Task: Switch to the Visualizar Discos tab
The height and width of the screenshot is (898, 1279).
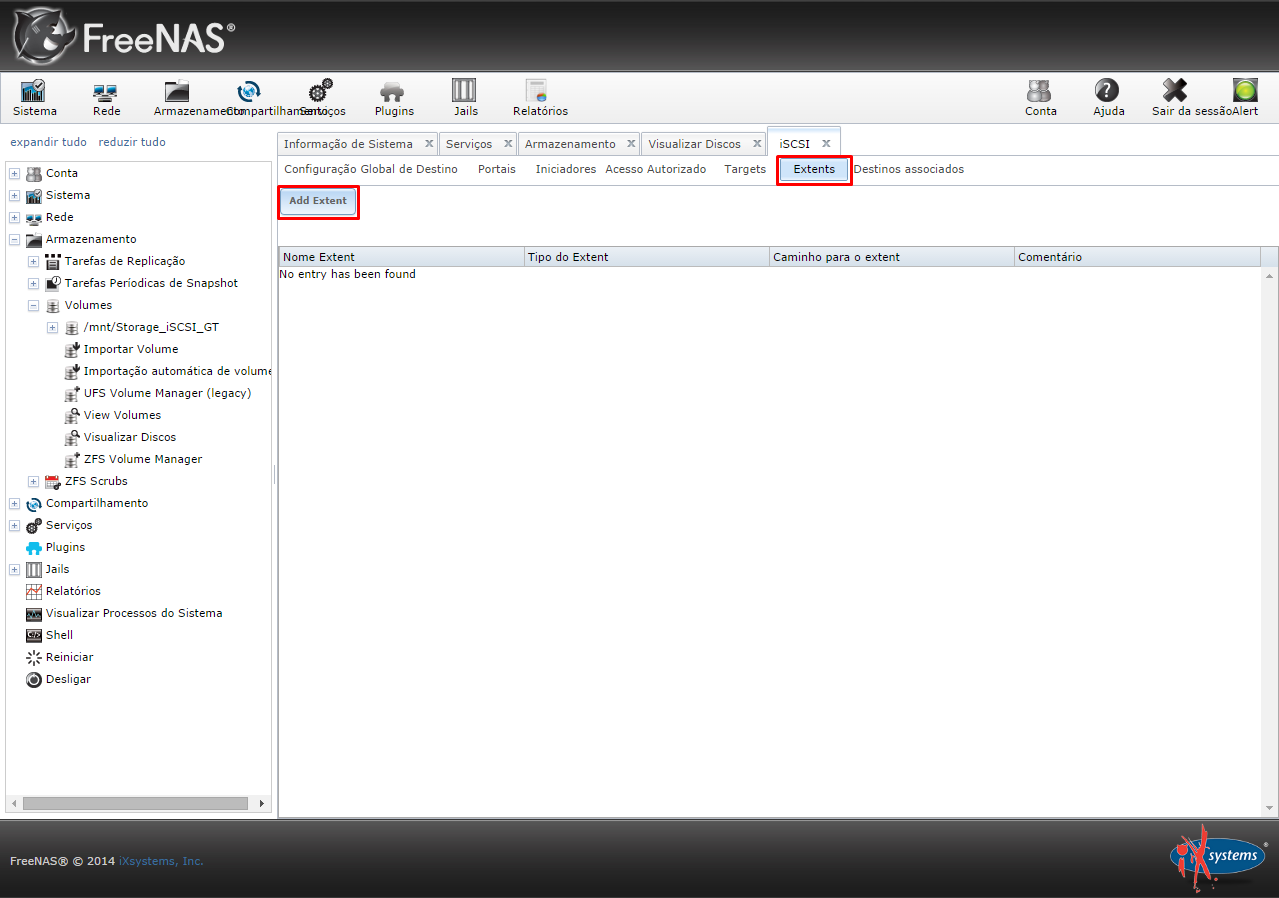Action: 694,144
